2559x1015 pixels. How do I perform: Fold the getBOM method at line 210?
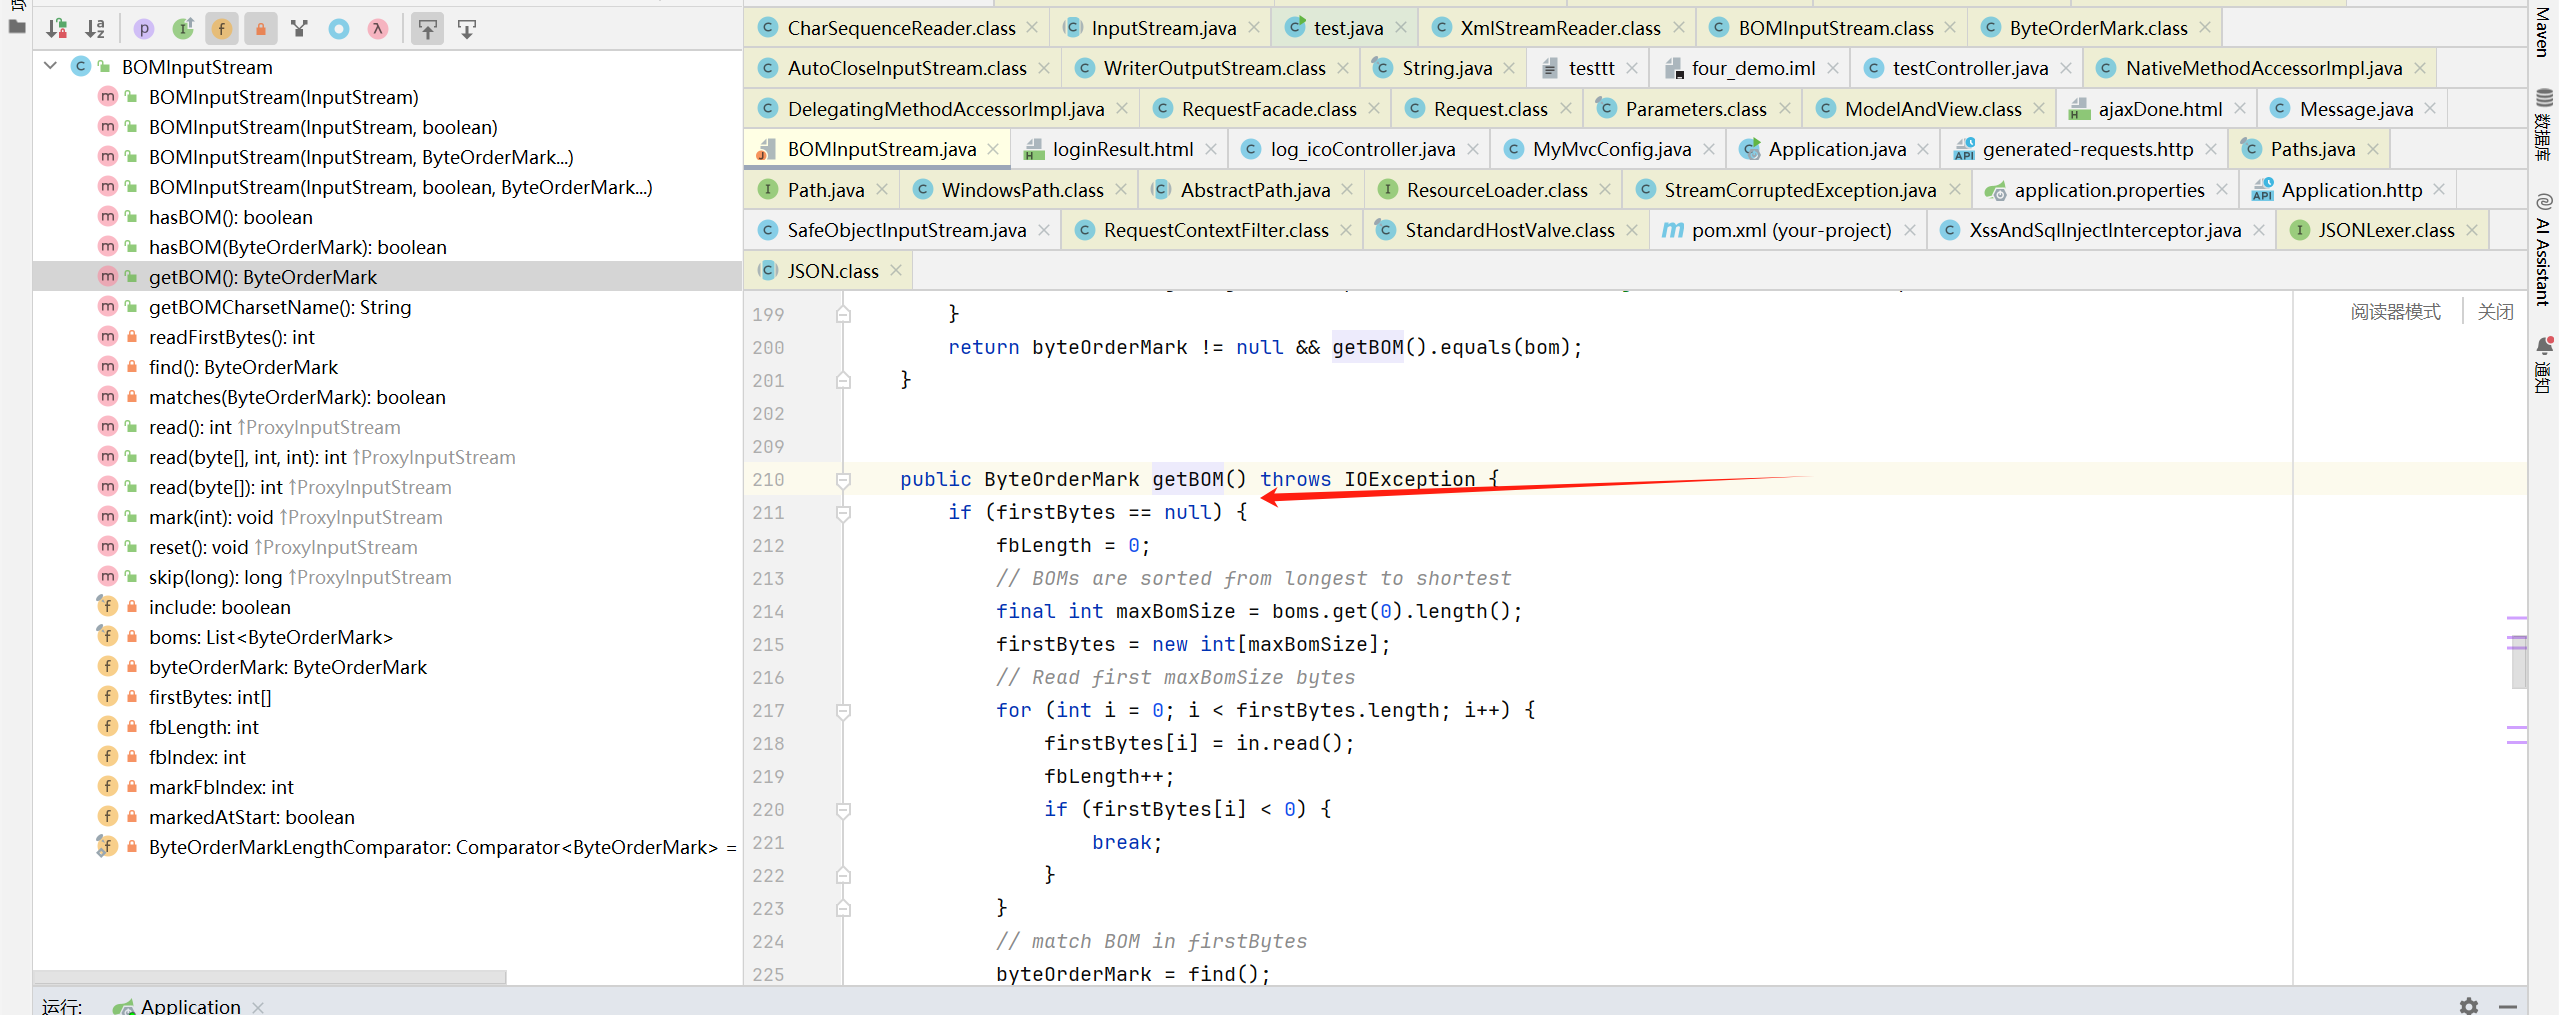(x=843, y=480)
